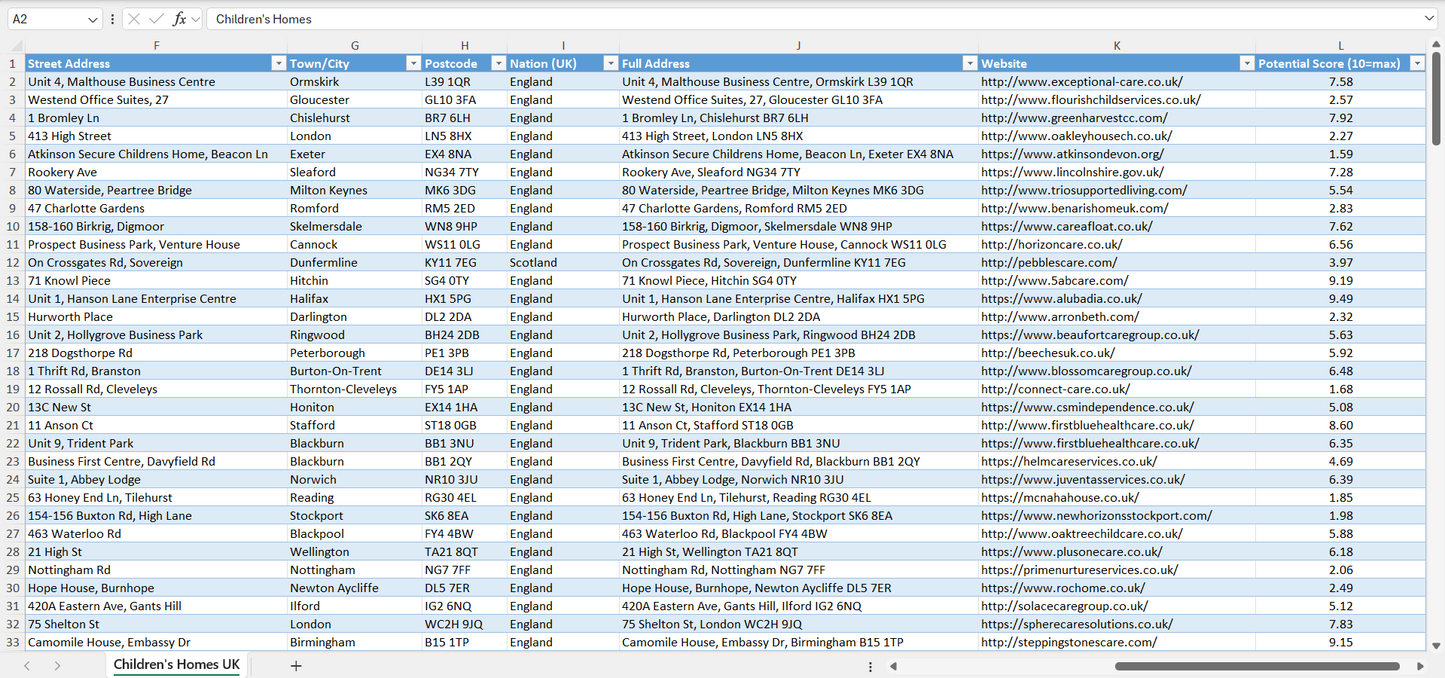Open the vertical dots menu beside the Name box
Screen dimensions: 1445x678
click(113, 18)
